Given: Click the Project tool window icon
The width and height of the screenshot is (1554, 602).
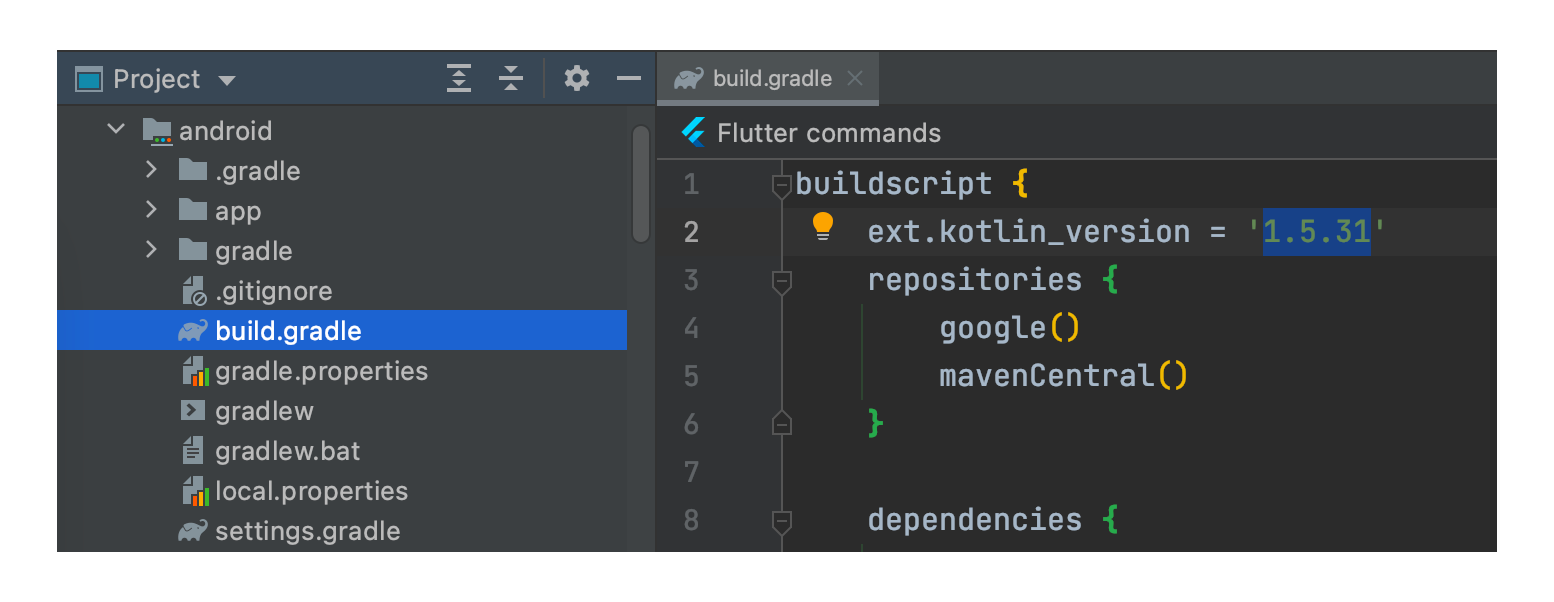Looking at the screenshot, I should pyautogui.click(x=90, y=79).
